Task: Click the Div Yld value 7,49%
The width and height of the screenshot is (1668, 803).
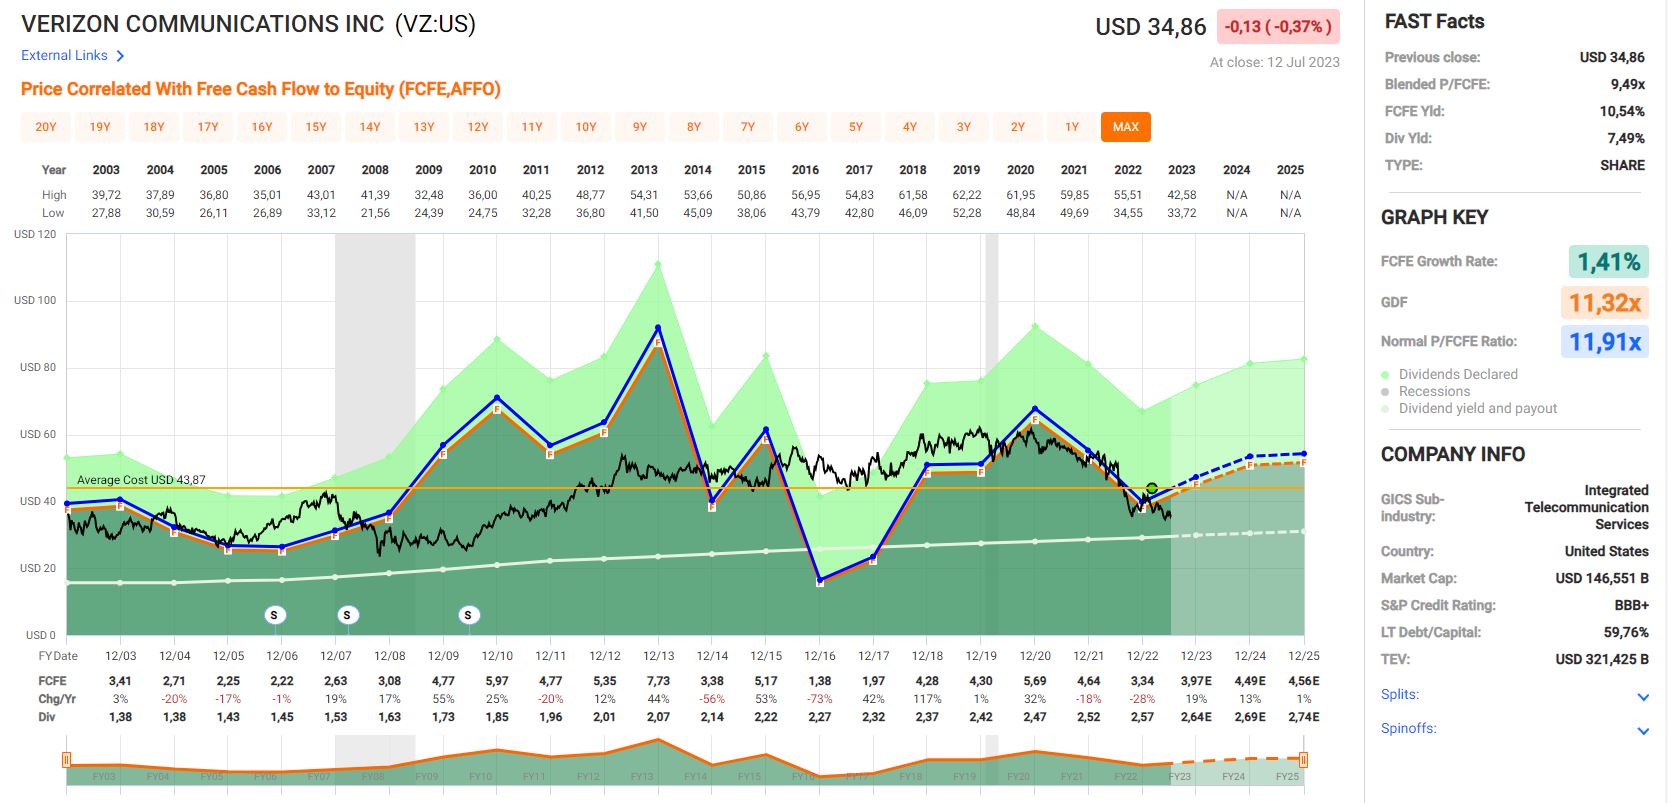Action: tap(1626, 138)
